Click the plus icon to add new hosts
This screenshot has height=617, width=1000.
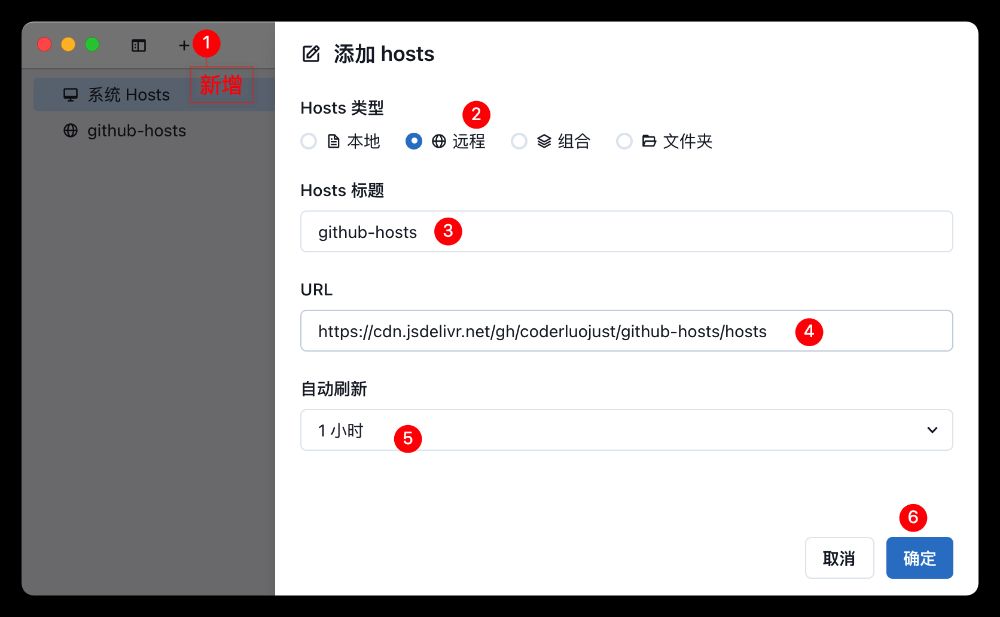(184, 45)
